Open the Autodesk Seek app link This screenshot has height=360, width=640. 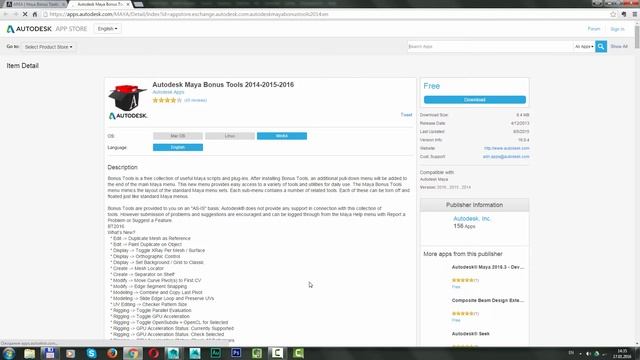click(x=471, y=334)
